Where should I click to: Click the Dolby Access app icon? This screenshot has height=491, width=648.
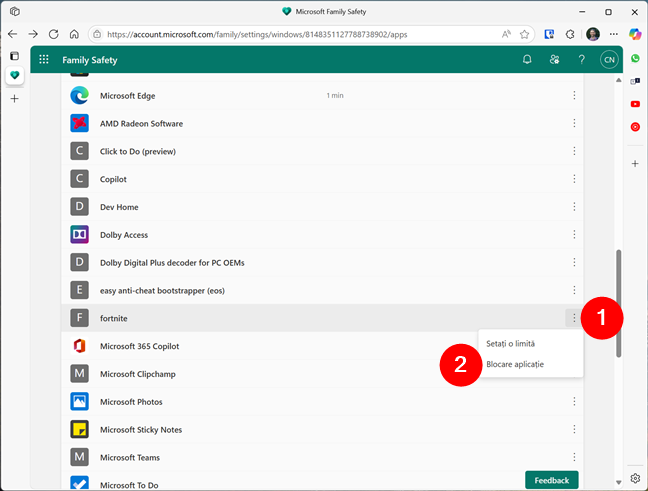[79, 235]
